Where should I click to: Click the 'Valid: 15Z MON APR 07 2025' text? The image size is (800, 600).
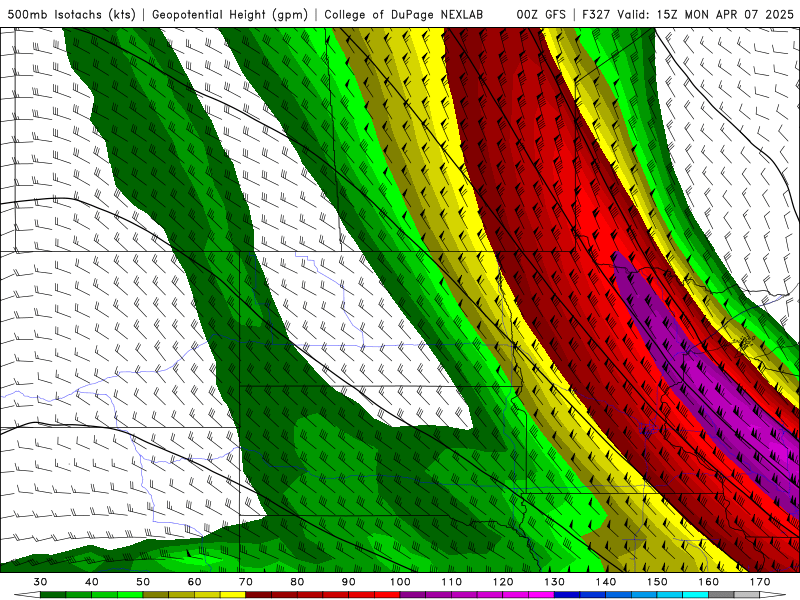(x=706, y=14)
